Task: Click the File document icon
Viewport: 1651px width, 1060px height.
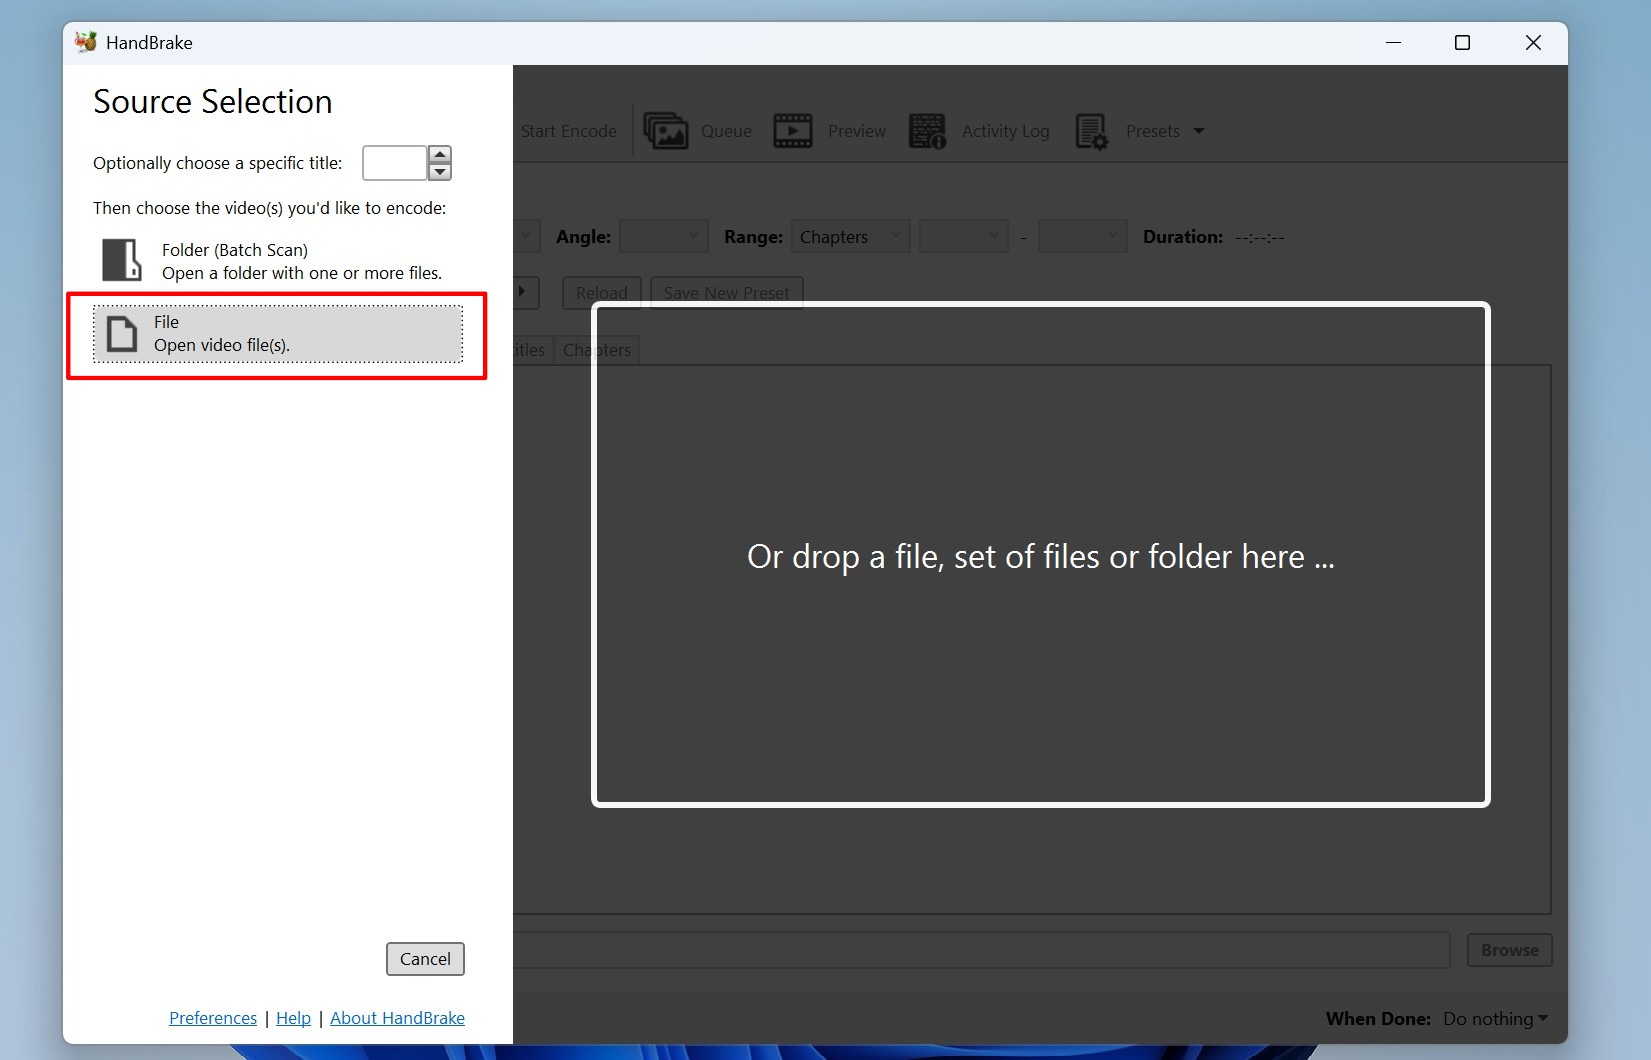Action: (x=122, y=334)
